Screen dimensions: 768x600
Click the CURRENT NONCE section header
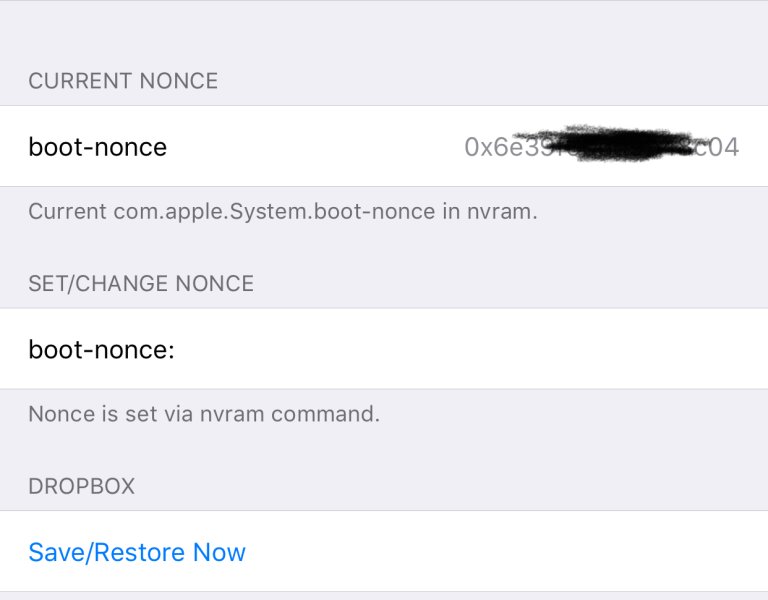123,82
